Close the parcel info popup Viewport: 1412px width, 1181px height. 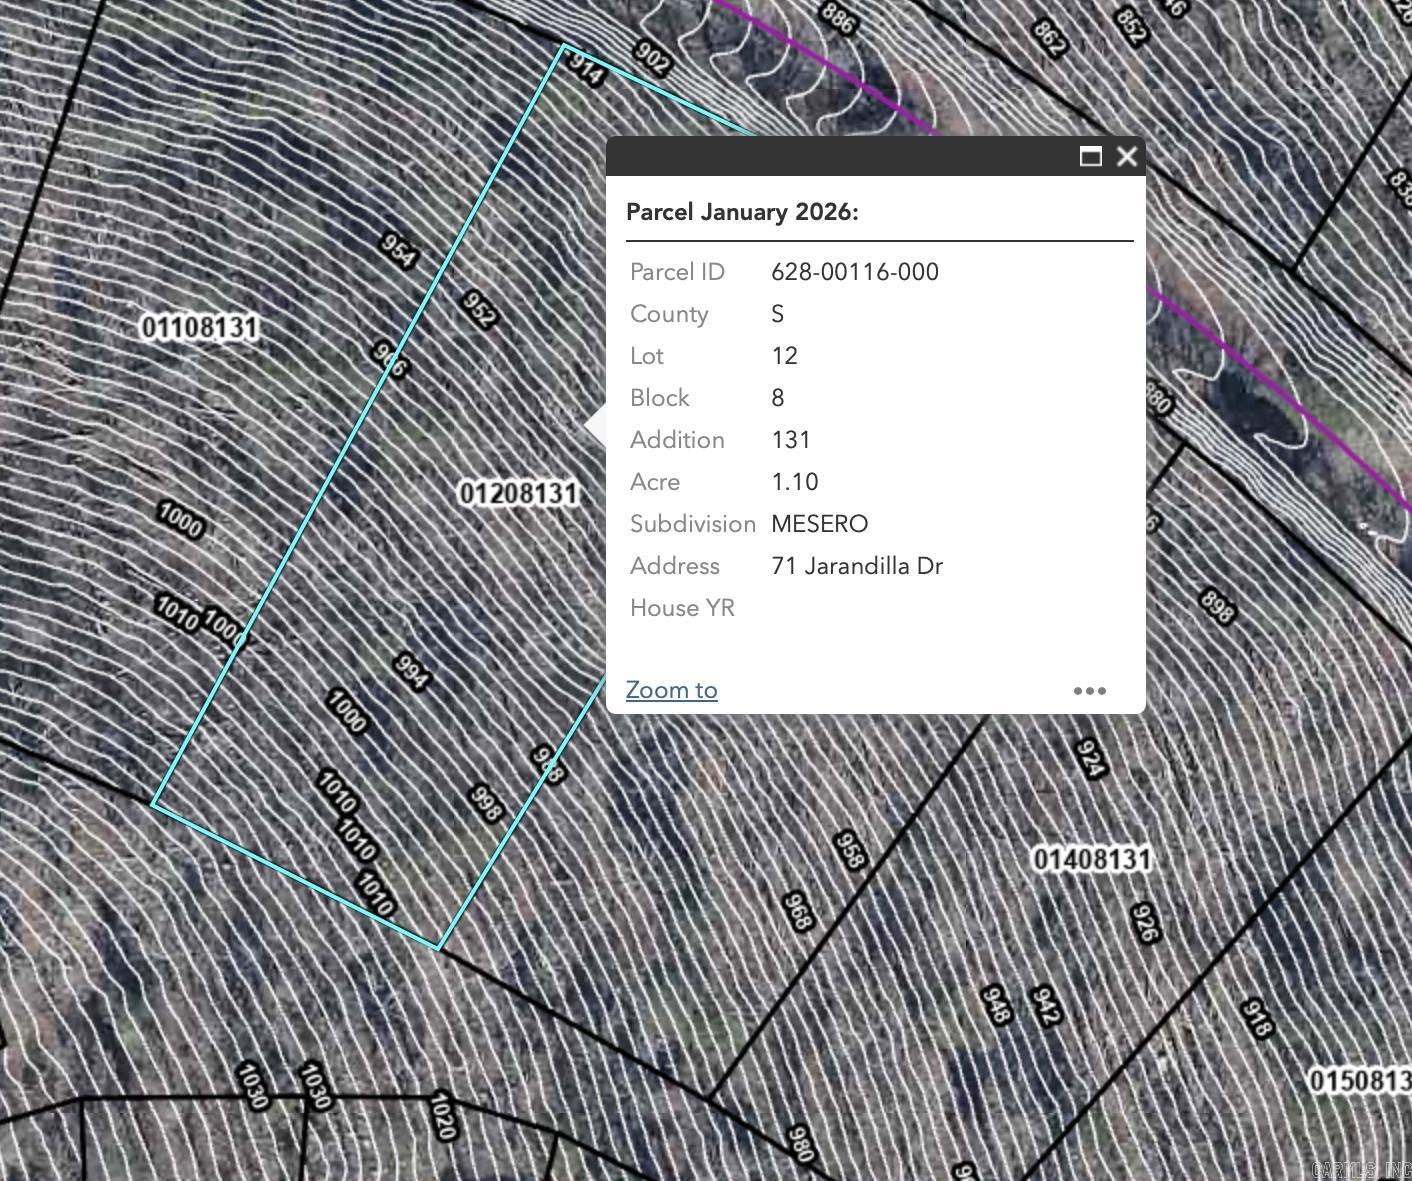1127,156
